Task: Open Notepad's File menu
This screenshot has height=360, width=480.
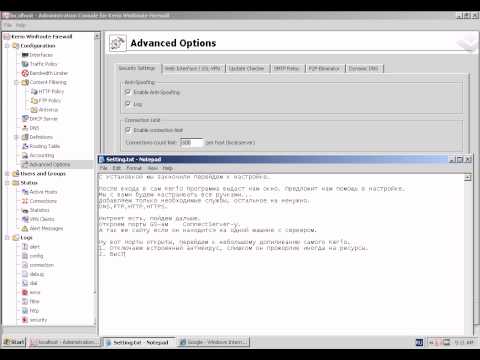Action: click(103, 168)
